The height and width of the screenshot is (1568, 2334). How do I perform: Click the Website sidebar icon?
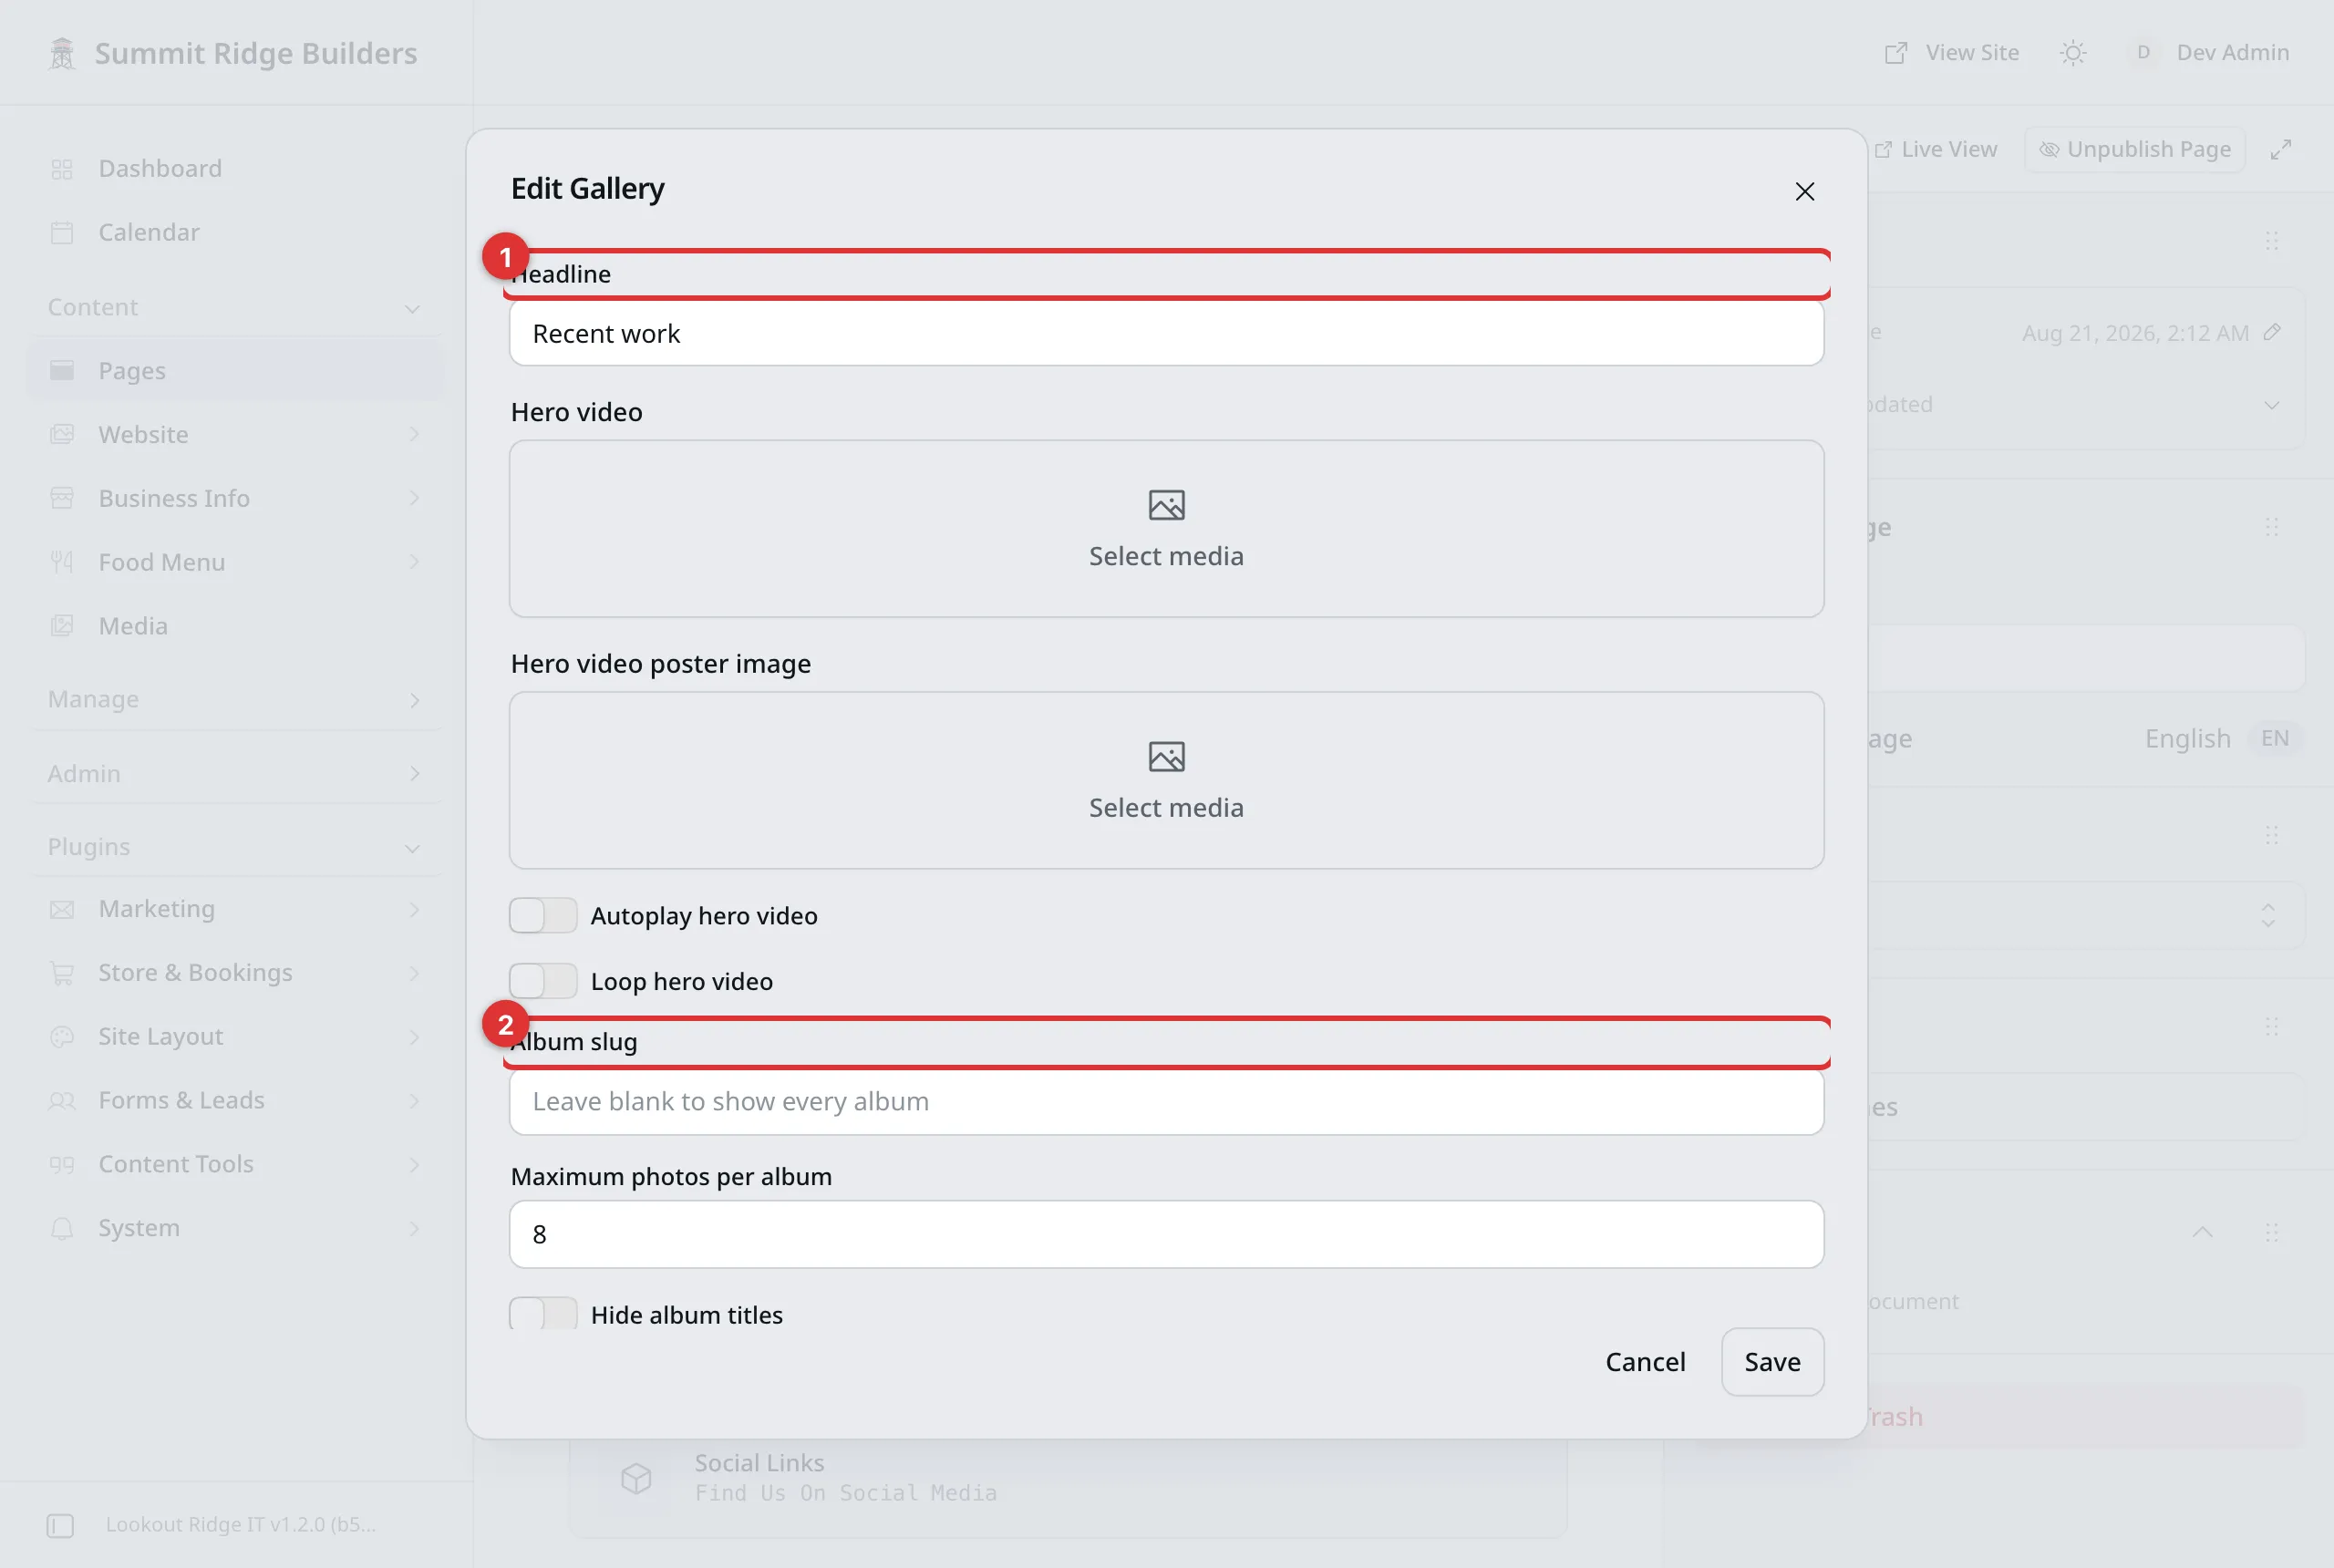(x=62, y=435)
